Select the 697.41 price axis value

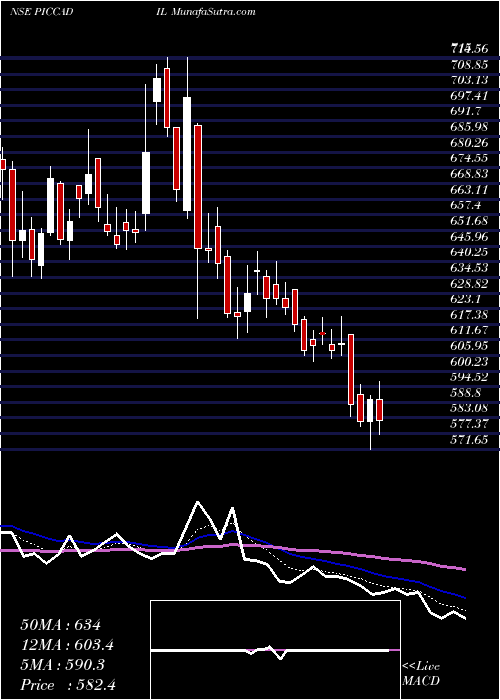(468, 97)
